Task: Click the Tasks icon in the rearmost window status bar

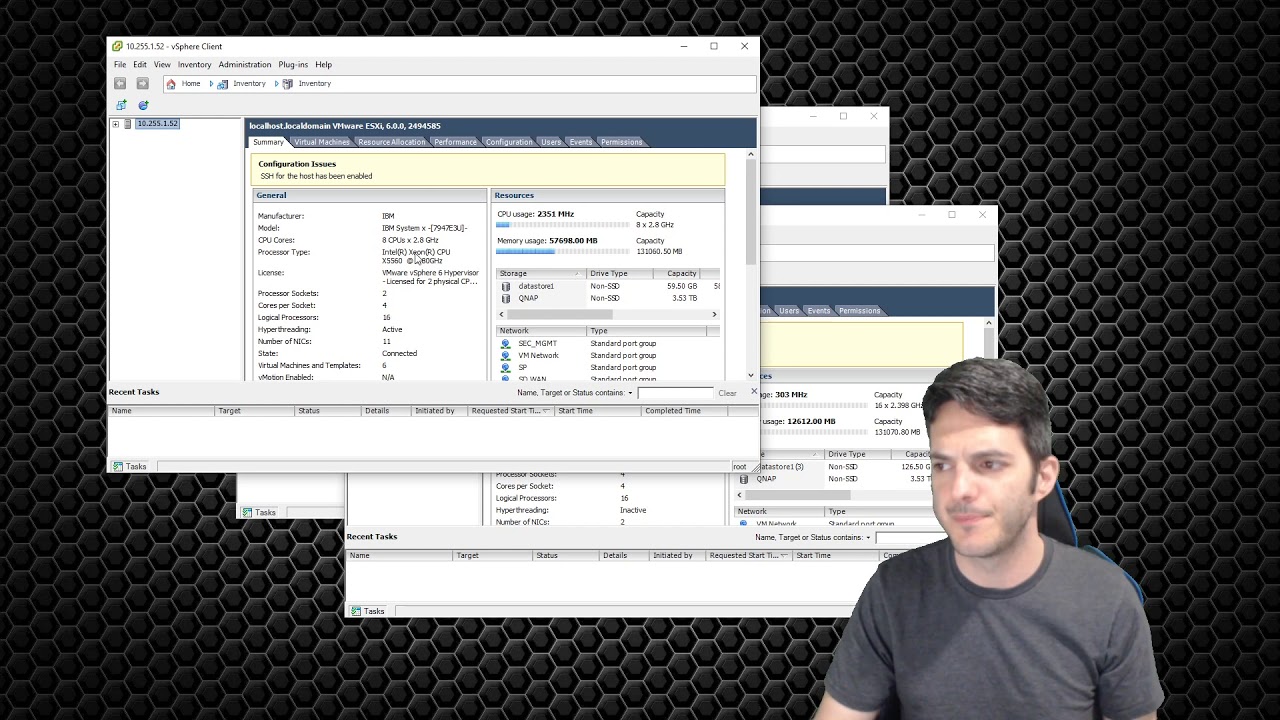Action: [x=247, y=512]
